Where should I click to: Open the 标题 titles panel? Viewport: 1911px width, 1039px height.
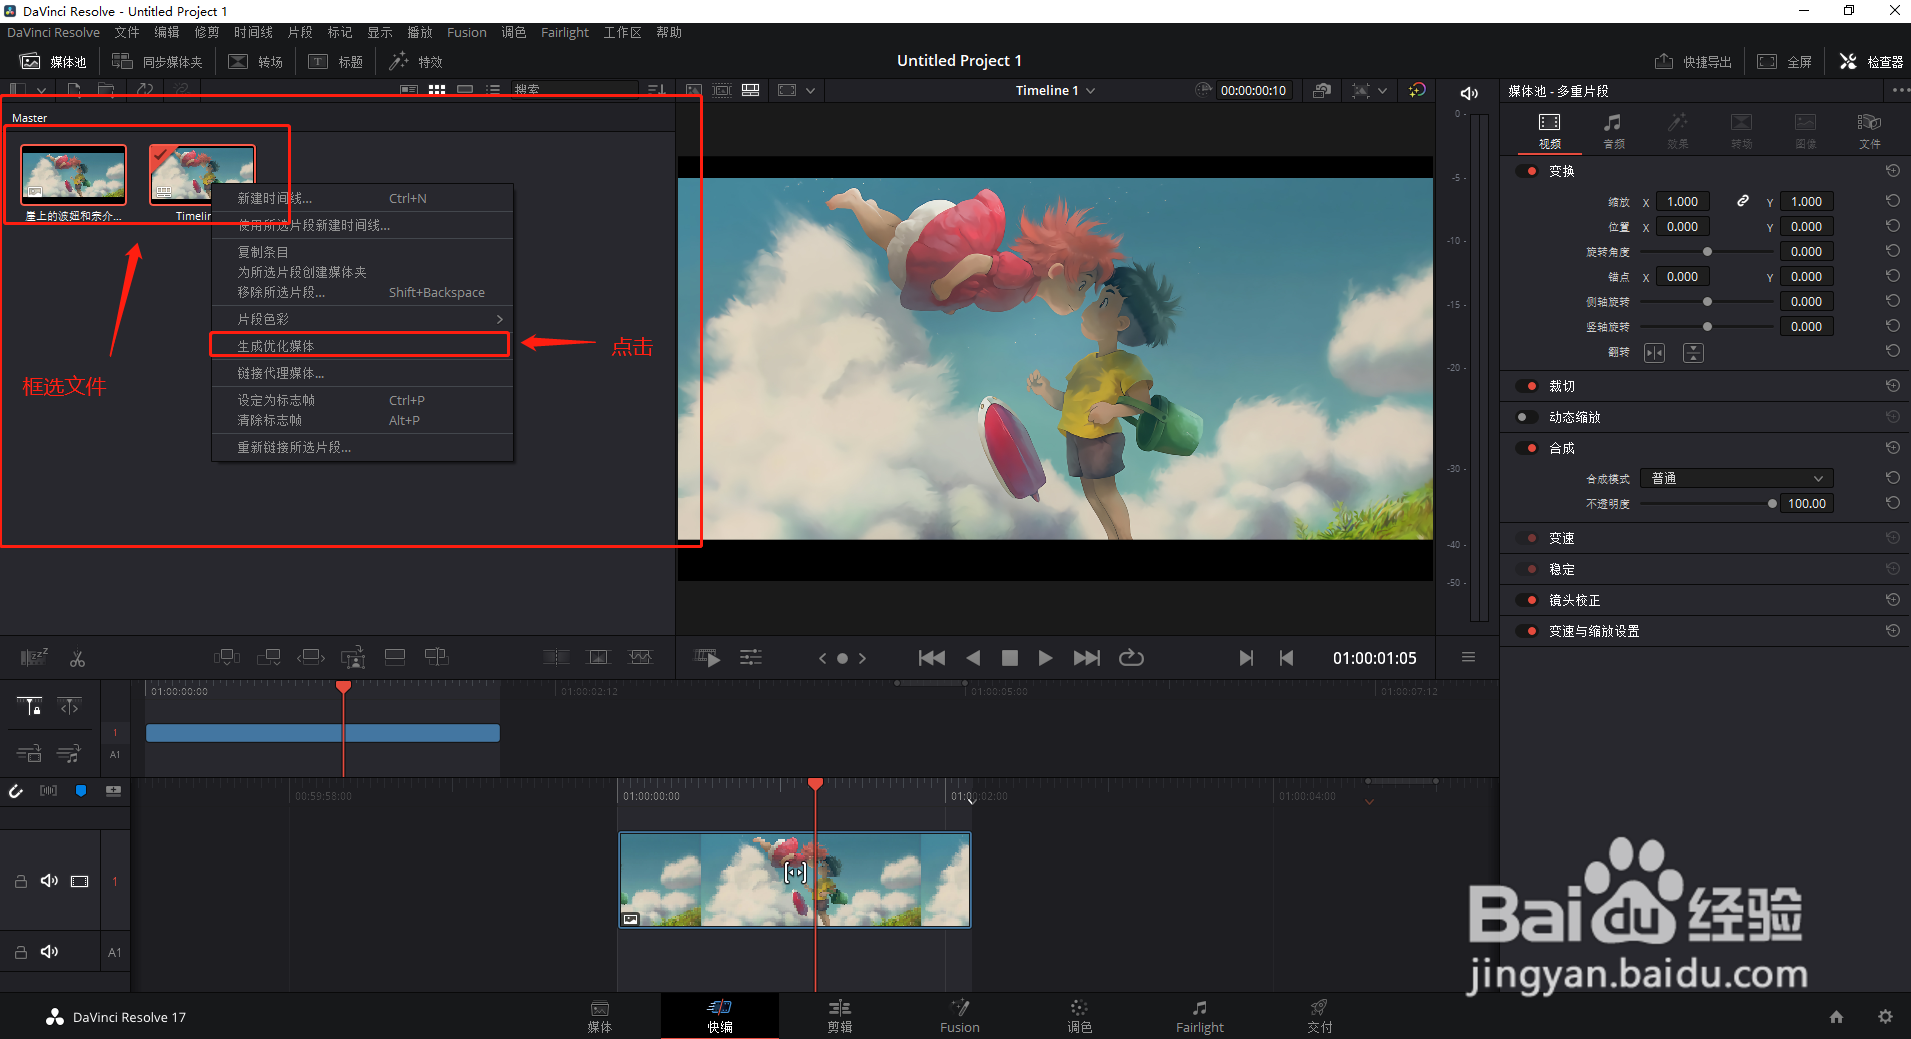336,62
